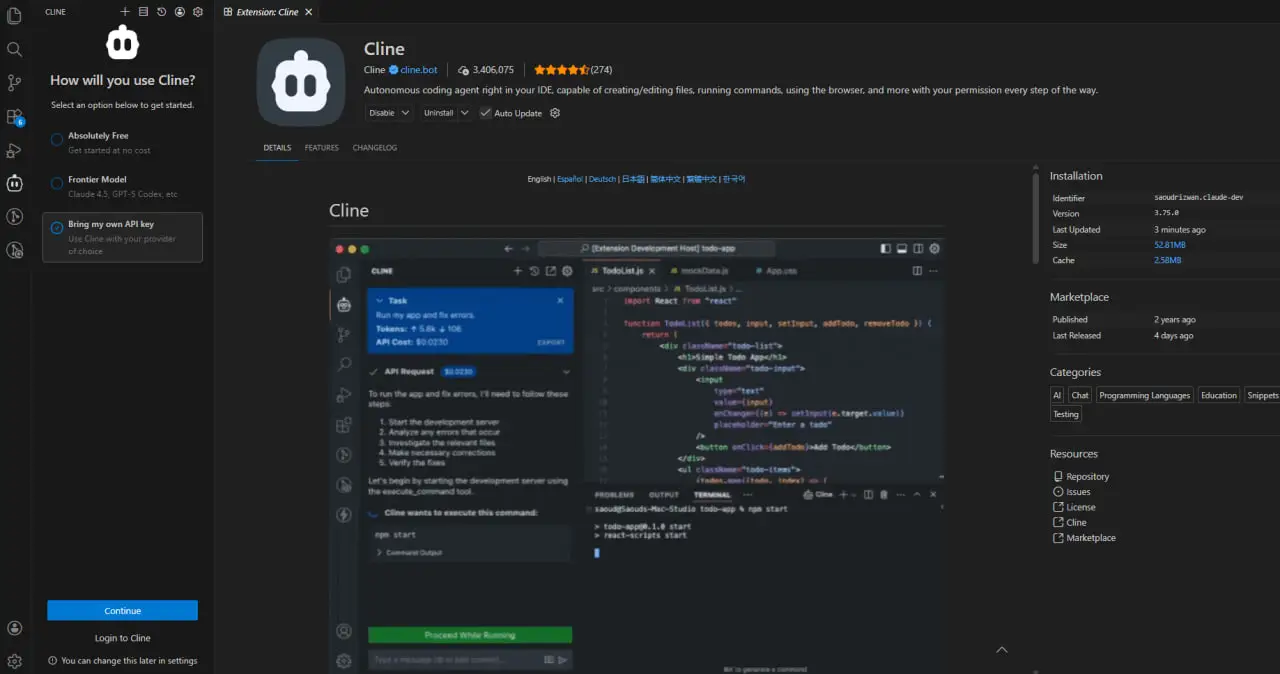Open Source Control in the activity bar

[14, 83]
